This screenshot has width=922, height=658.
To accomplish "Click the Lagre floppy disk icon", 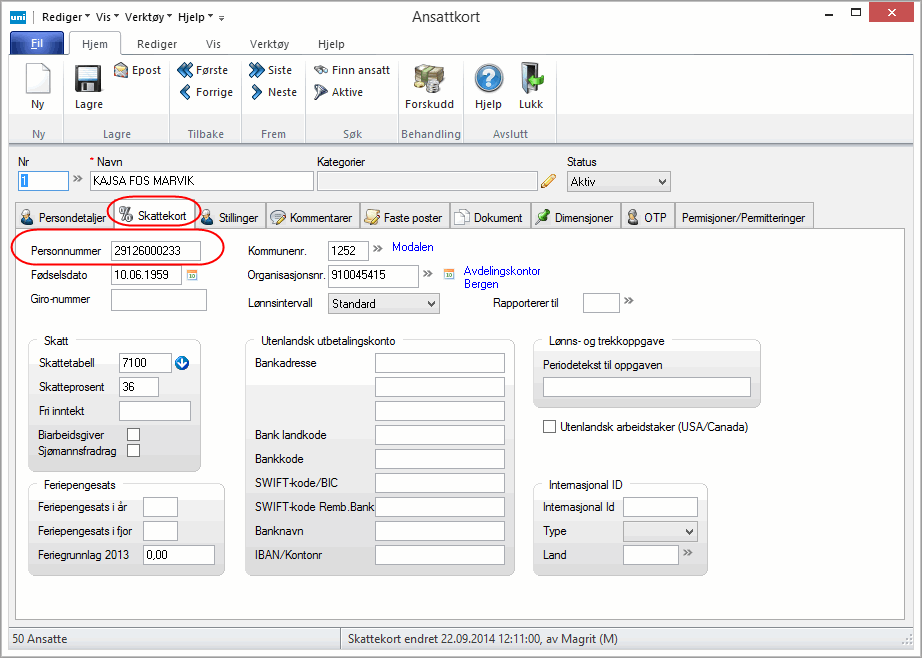I will point(88,80).
